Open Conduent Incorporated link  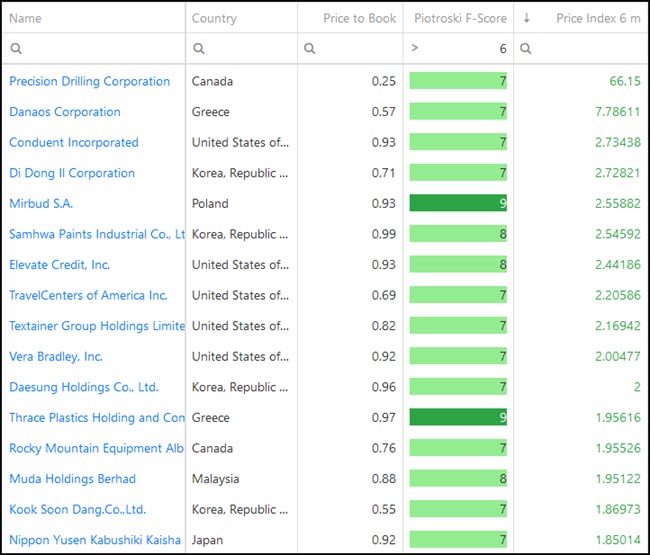point(74,143)
